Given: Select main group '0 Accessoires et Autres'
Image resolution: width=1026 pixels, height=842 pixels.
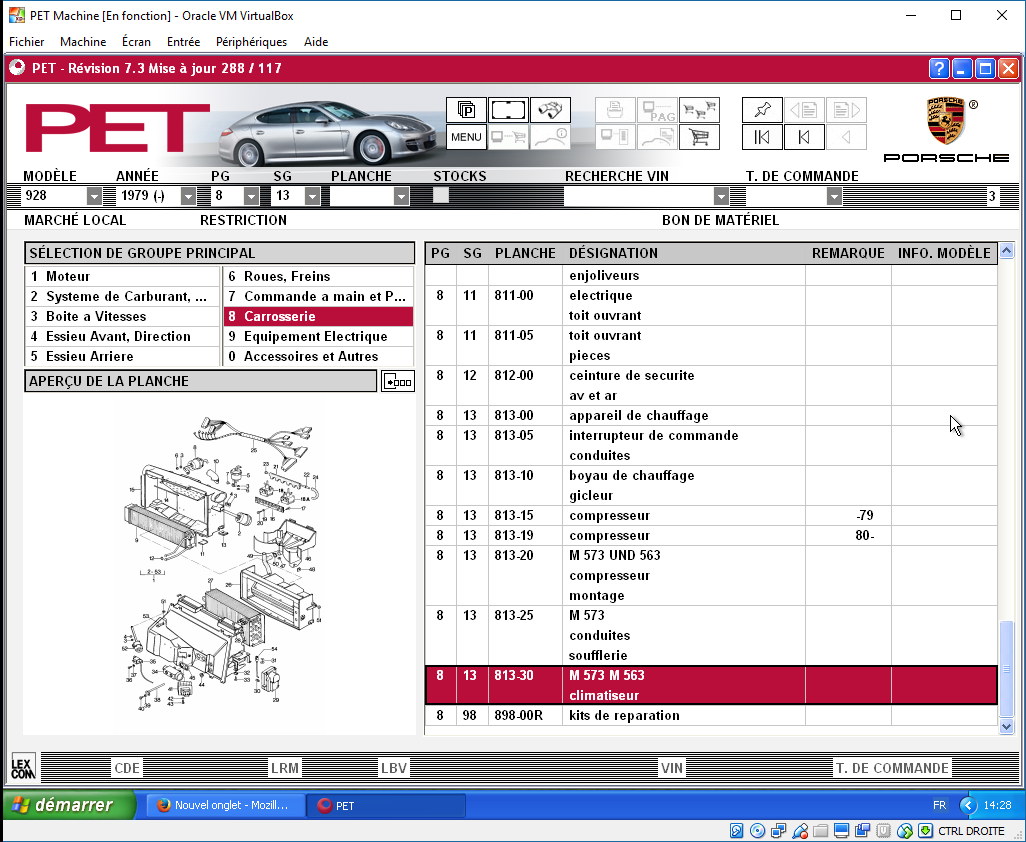Looking at the screenshot, I should [319, 357].
